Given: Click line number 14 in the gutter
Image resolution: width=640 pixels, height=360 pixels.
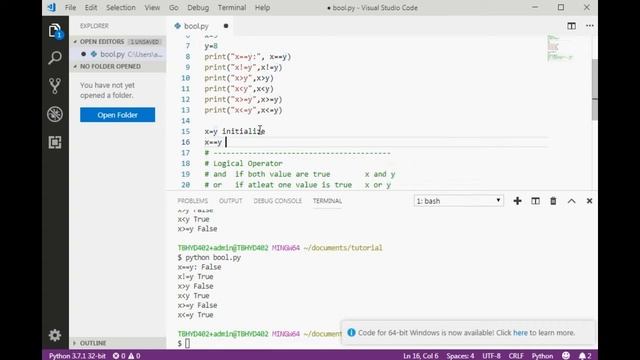Looking at the screenshot, I should [x=185, y=121].
